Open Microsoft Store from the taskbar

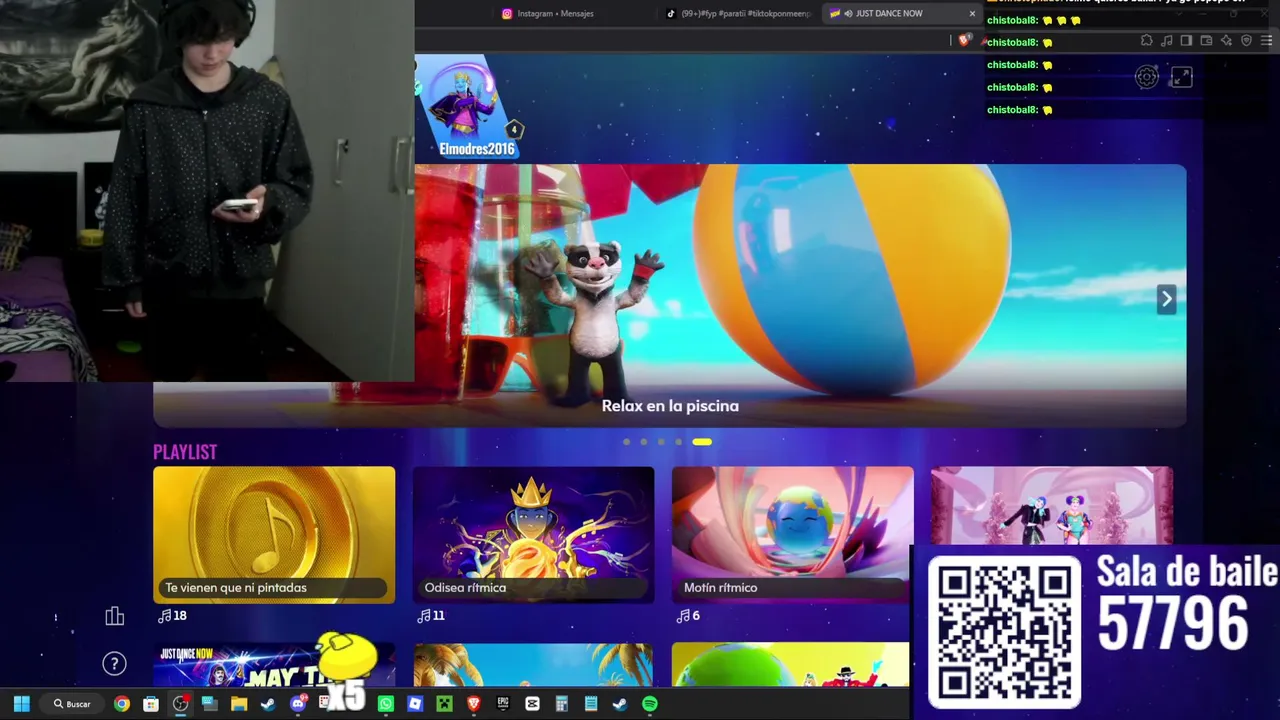click(151, 704)
